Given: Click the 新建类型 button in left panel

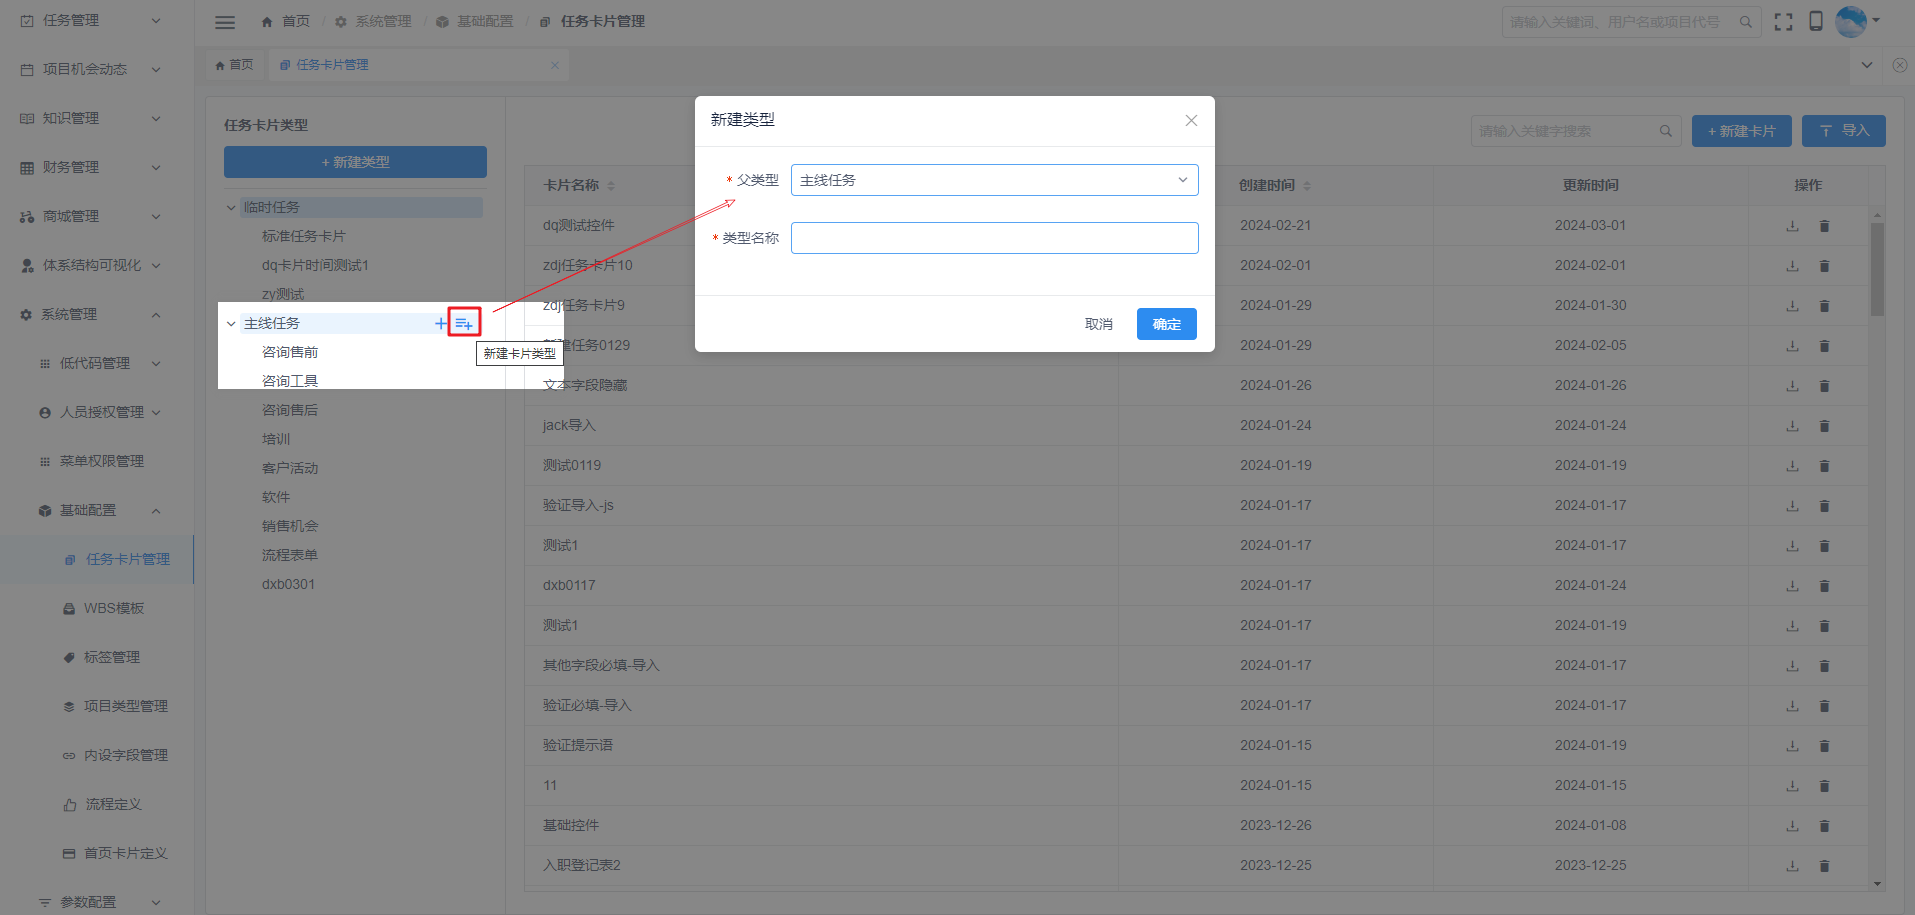Looking at the screenshot, I should click(355, 162).
